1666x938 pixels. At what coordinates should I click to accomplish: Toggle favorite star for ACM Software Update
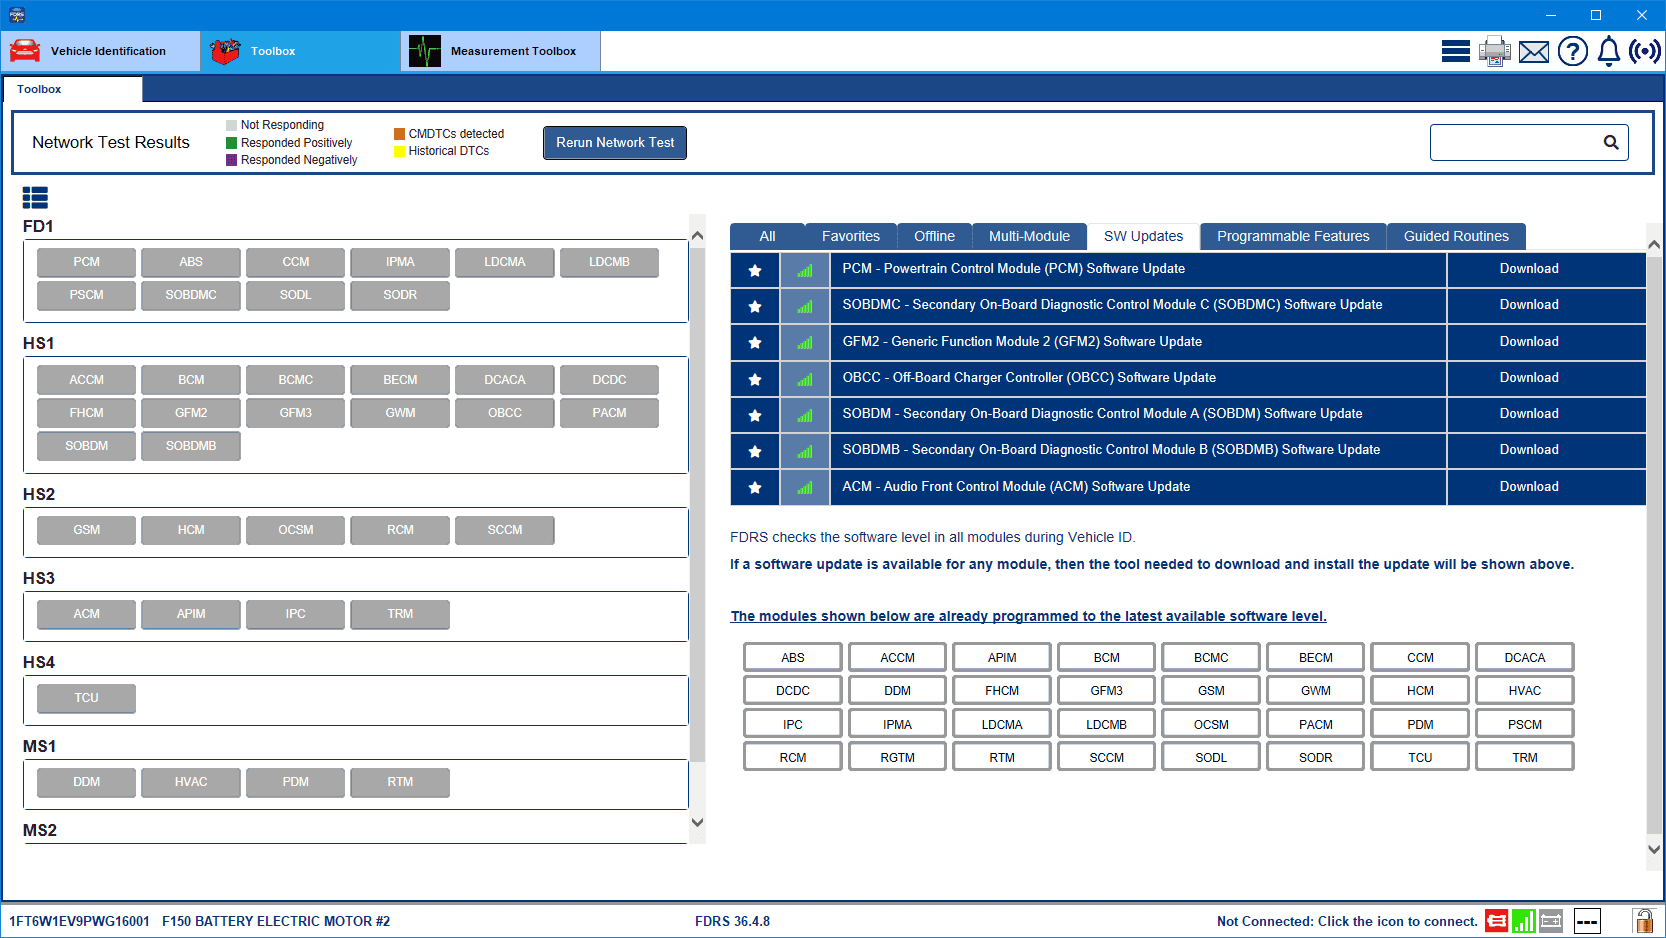[755, 488]
